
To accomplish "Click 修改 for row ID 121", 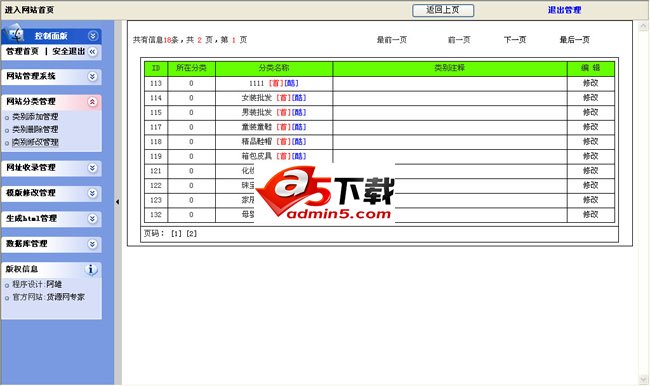I will pos(591,171).
